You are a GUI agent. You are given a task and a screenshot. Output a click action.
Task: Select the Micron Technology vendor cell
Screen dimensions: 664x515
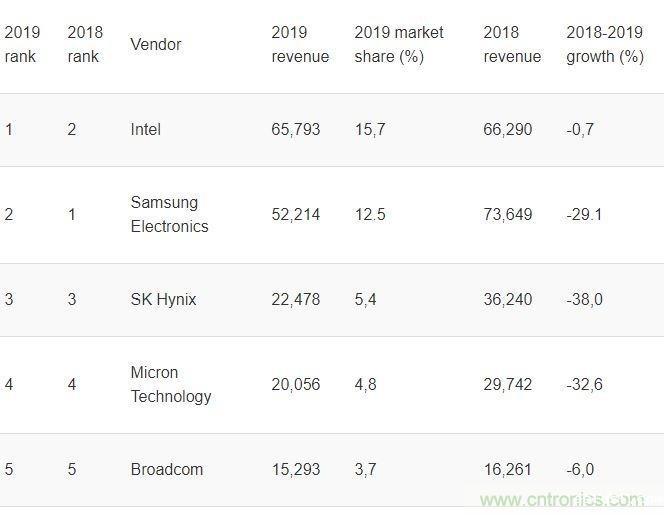tap(171, 384)
